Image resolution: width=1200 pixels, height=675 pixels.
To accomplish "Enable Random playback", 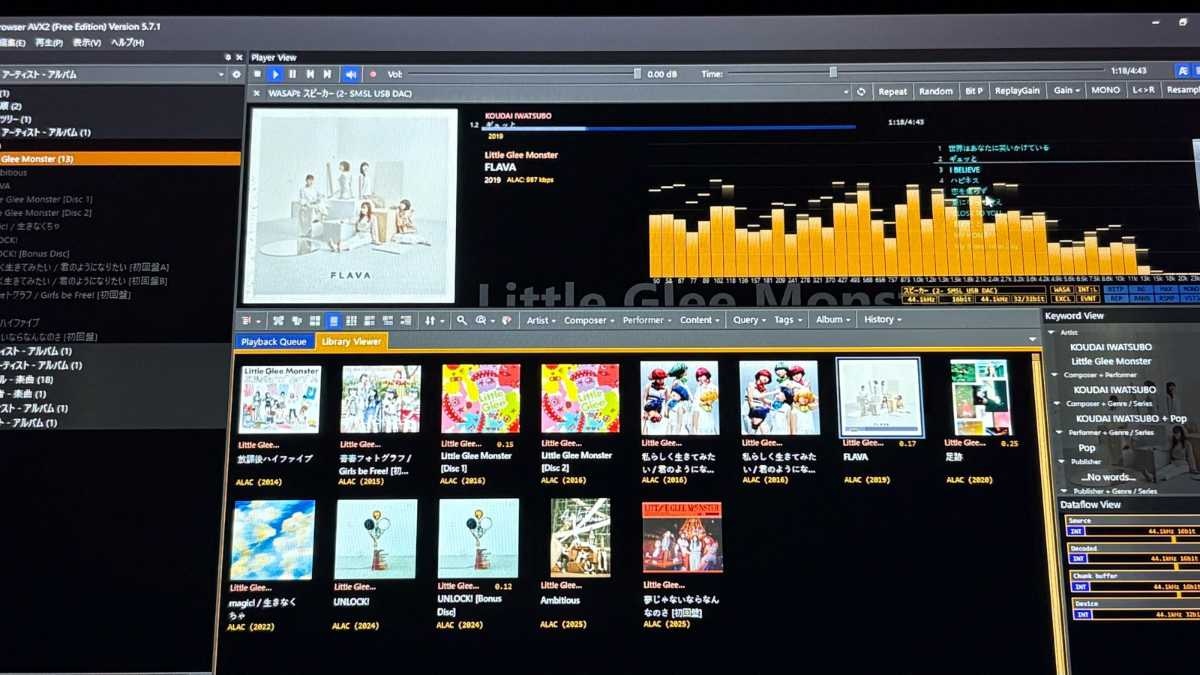I will [935, 91].
